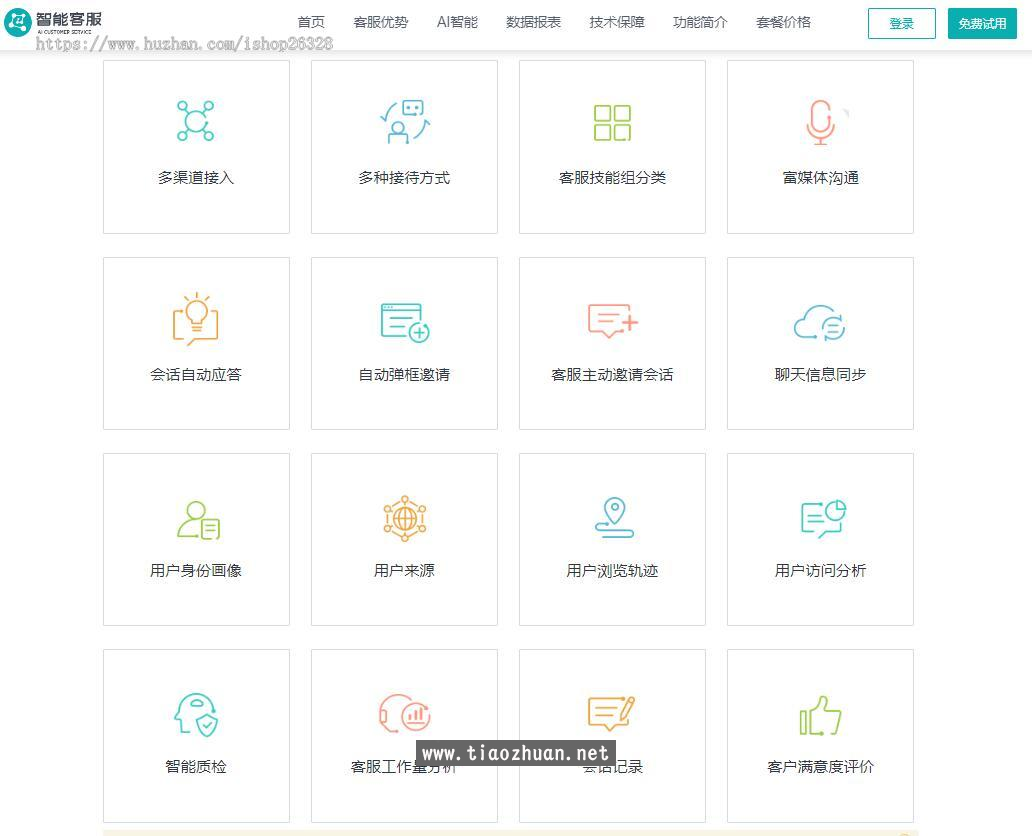Open the 数据报表 navigation item
1032x836 pixels.
coord(534,22)
